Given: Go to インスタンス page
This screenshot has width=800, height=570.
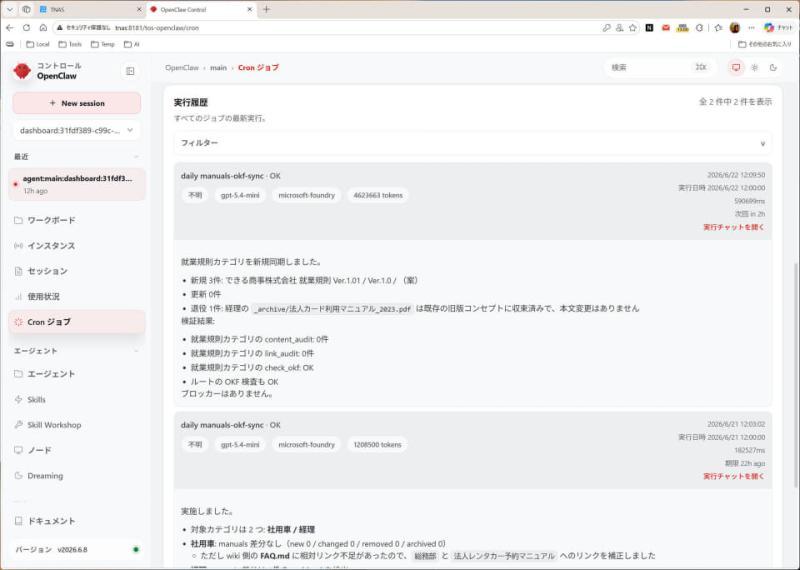Looking at the screenshot, I should click(77, 246).
